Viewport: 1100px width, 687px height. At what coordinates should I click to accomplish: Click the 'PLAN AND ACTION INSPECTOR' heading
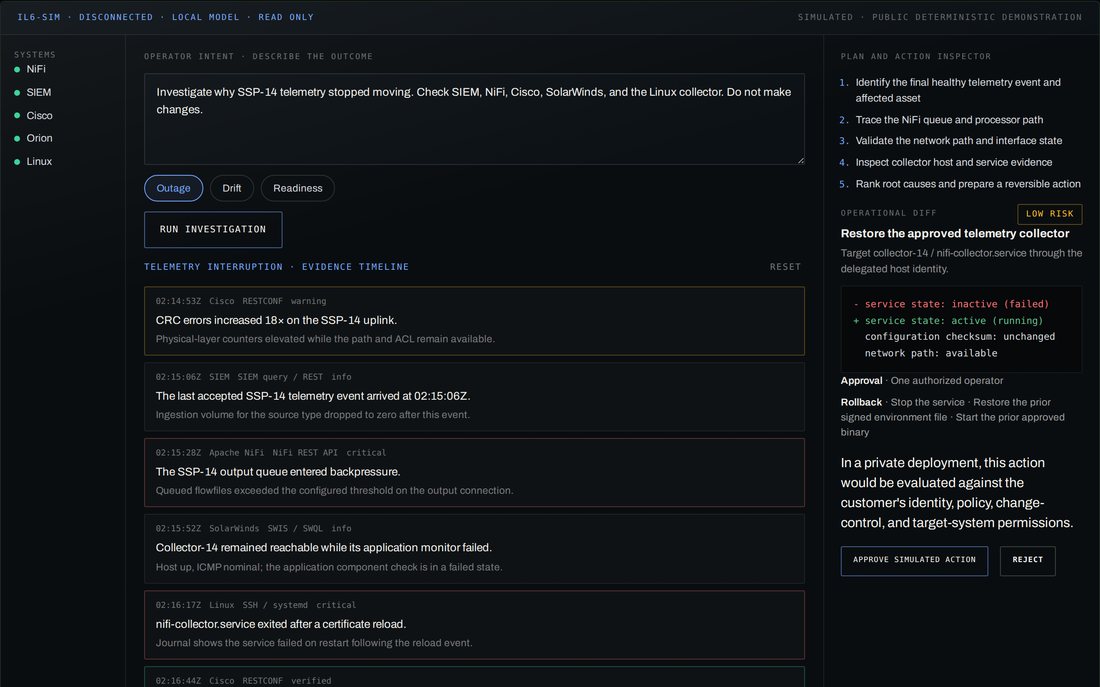click(916, 56)
